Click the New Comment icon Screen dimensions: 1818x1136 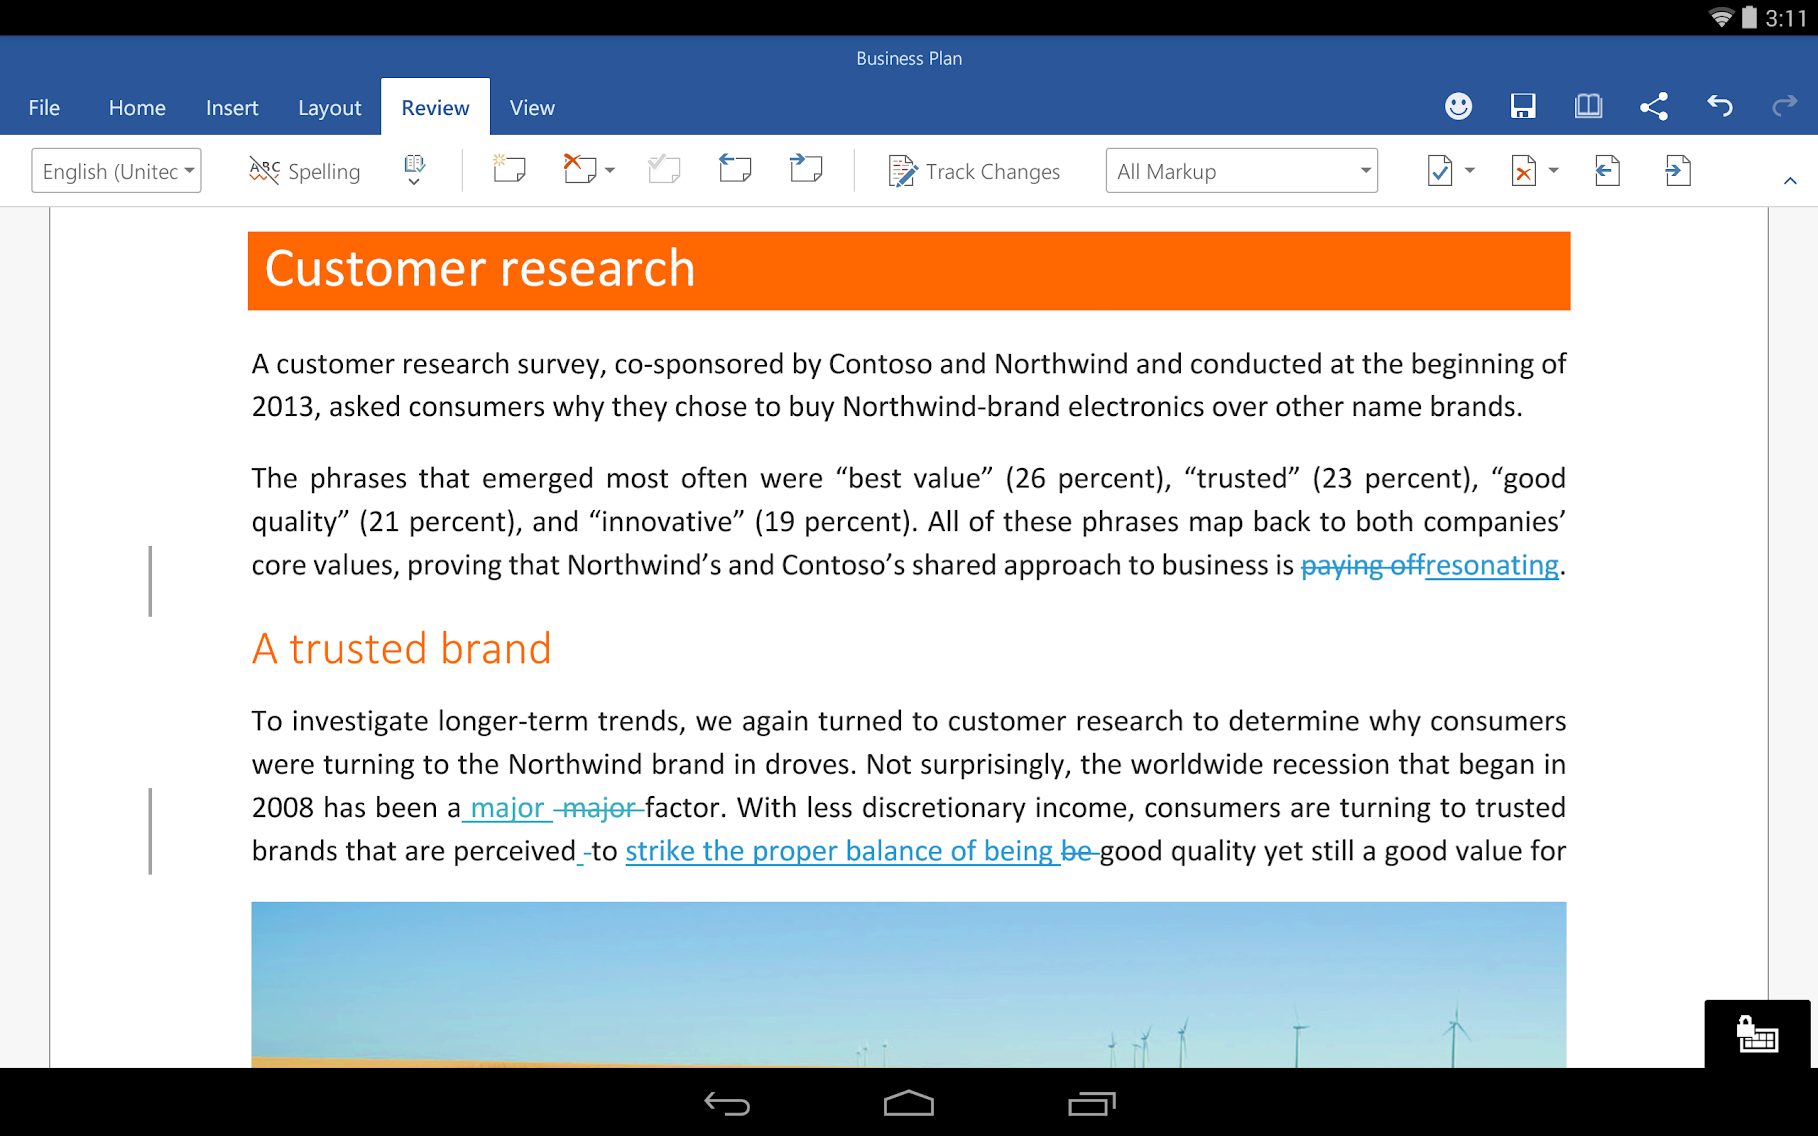509,170
